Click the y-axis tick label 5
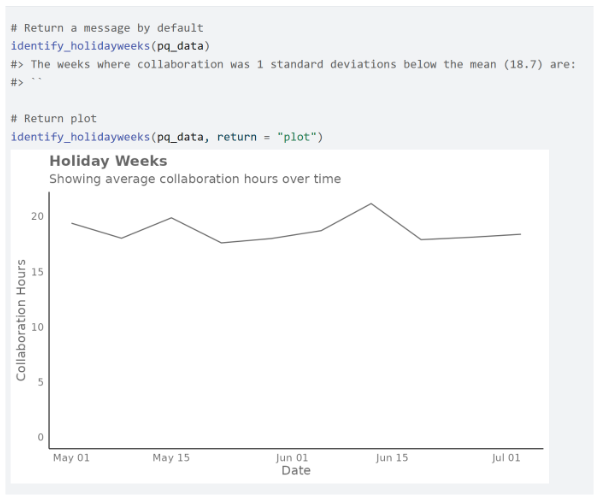Screen dimensions: 601x500 (x=40, y=382)
